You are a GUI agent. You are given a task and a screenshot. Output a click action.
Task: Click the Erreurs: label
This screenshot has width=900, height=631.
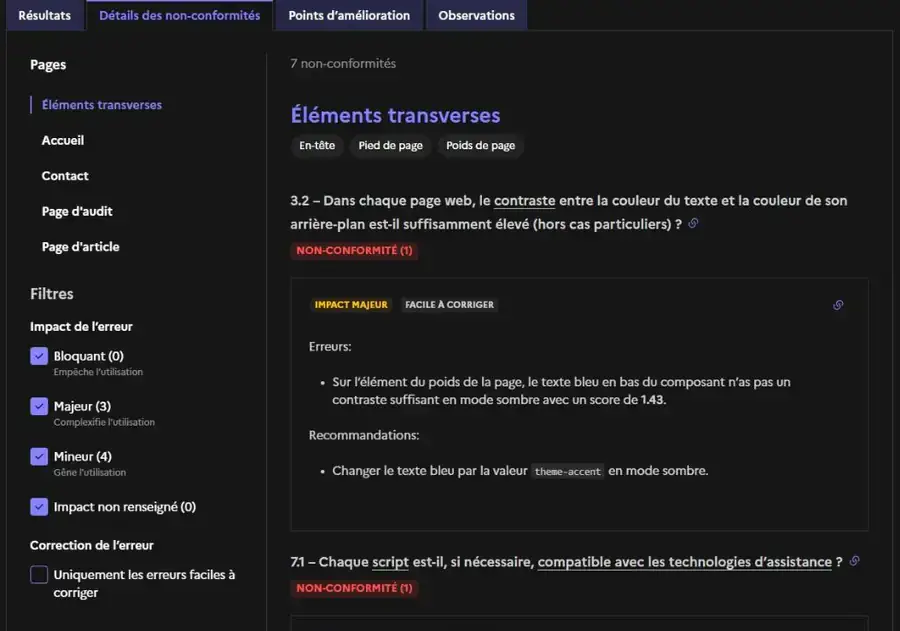pos(330,347)
